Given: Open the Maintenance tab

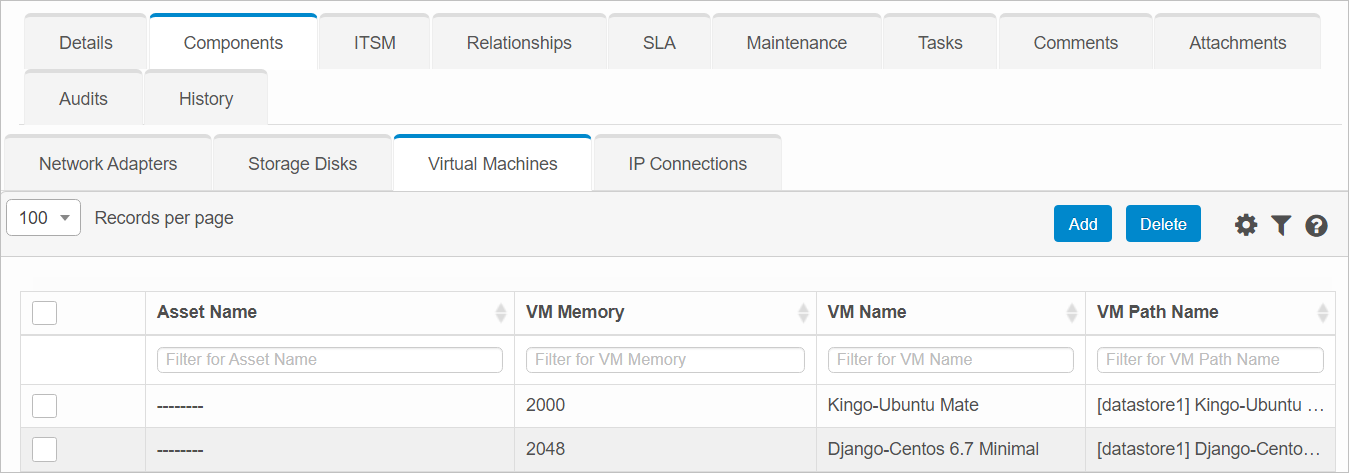Looking at the screenshot, I should (796, 43).
